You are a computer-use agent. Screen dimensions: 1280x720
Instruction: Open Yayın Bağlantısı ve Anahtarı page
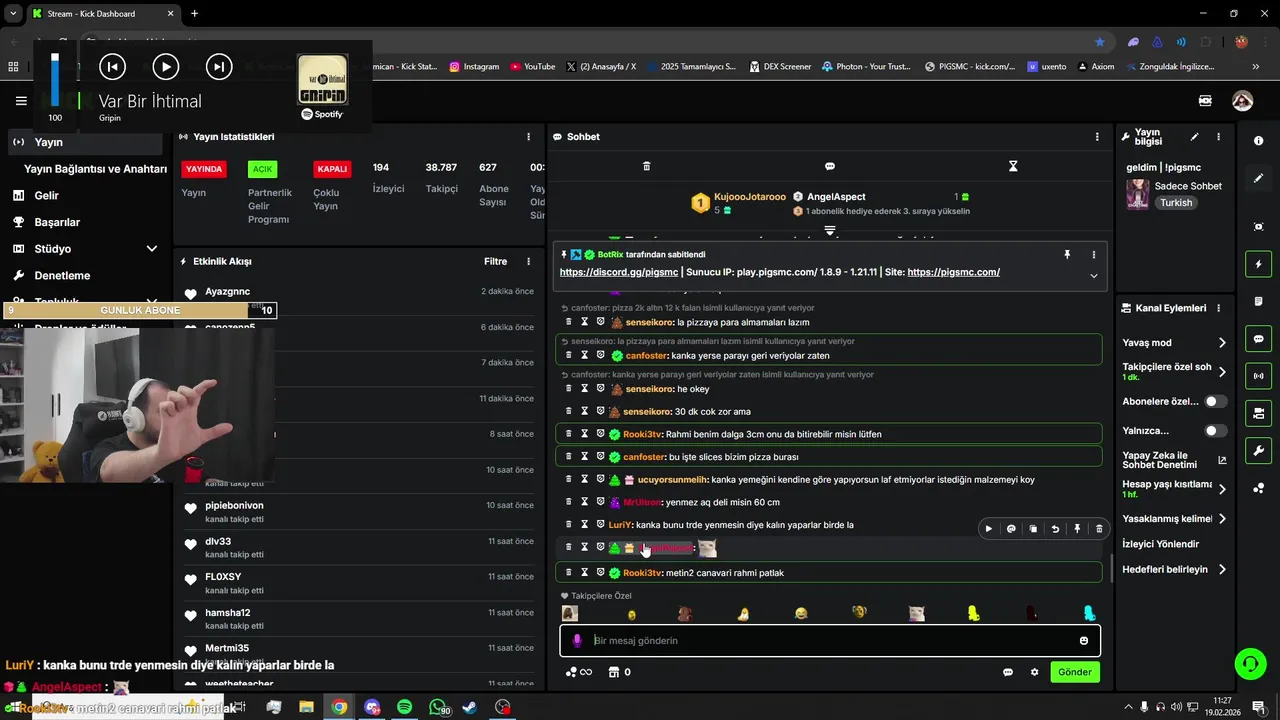click(95, 169)
